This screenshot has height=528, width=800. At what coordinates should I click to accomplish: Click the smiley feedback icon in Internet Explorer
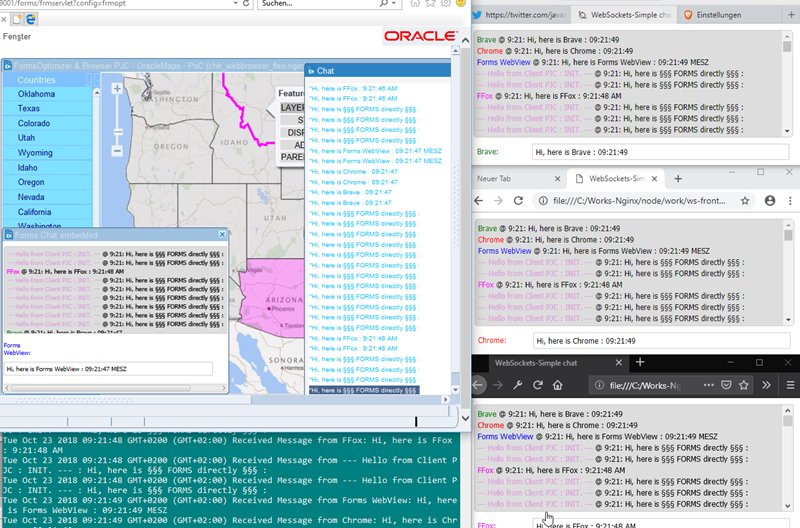pos(461,3)
